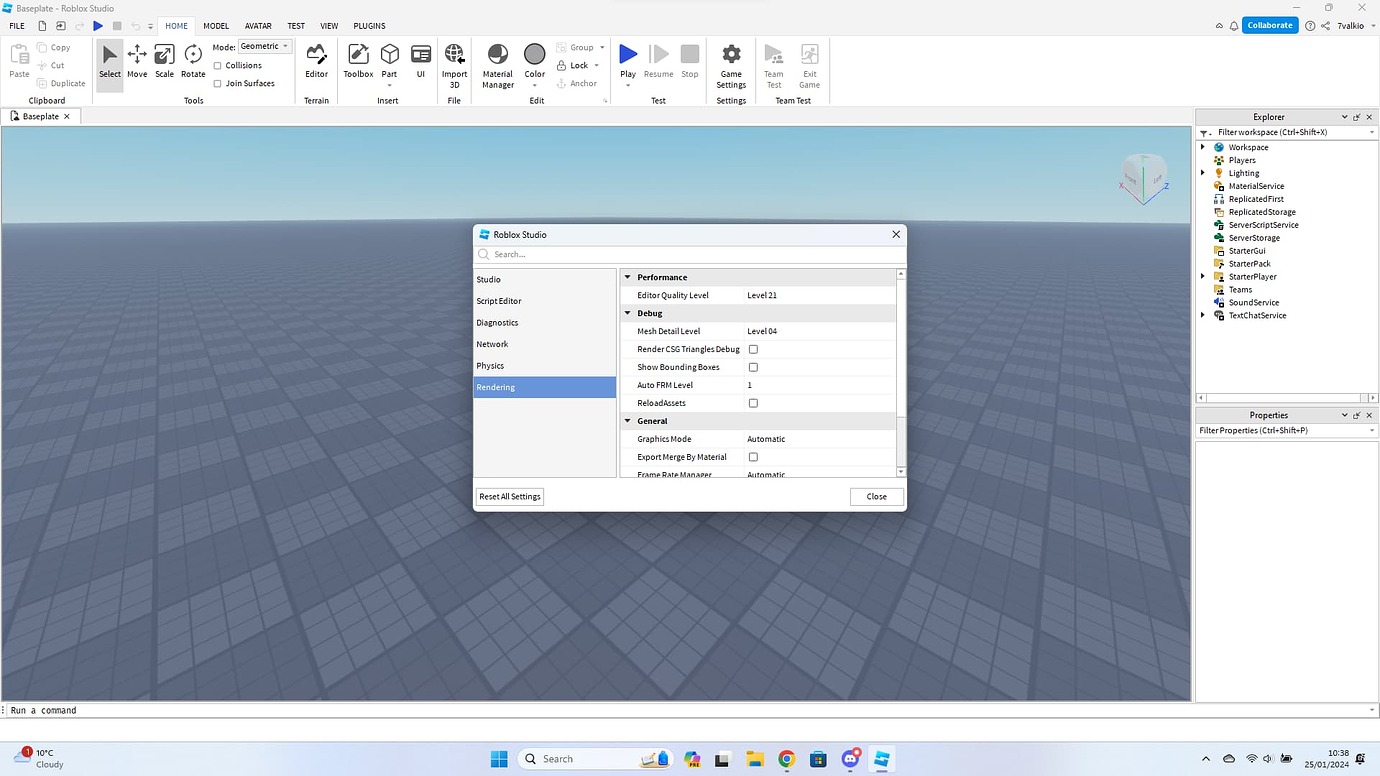Screen dimensions: 1380x776
Task: Enable Show Bounding Boxes
Action: [753, 367]
